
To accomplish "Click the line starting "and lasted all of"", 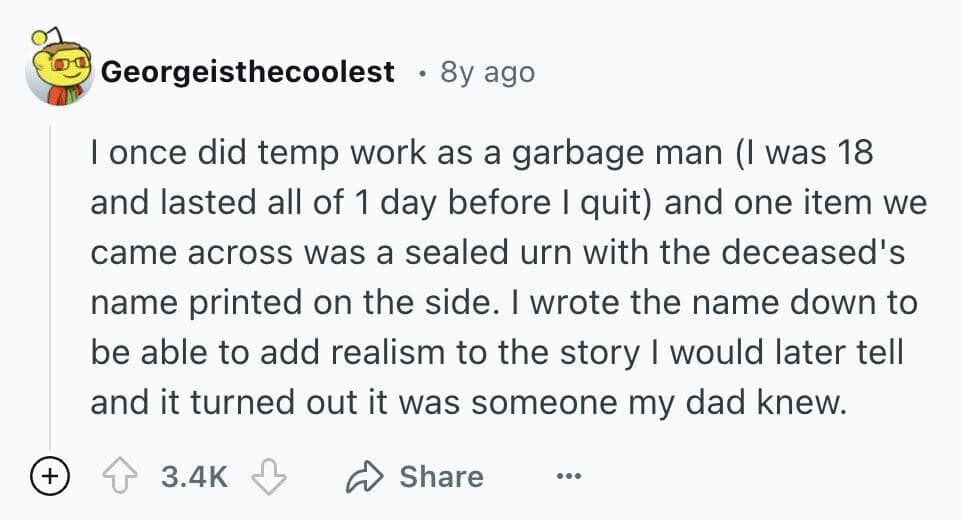I will [508, 204].
